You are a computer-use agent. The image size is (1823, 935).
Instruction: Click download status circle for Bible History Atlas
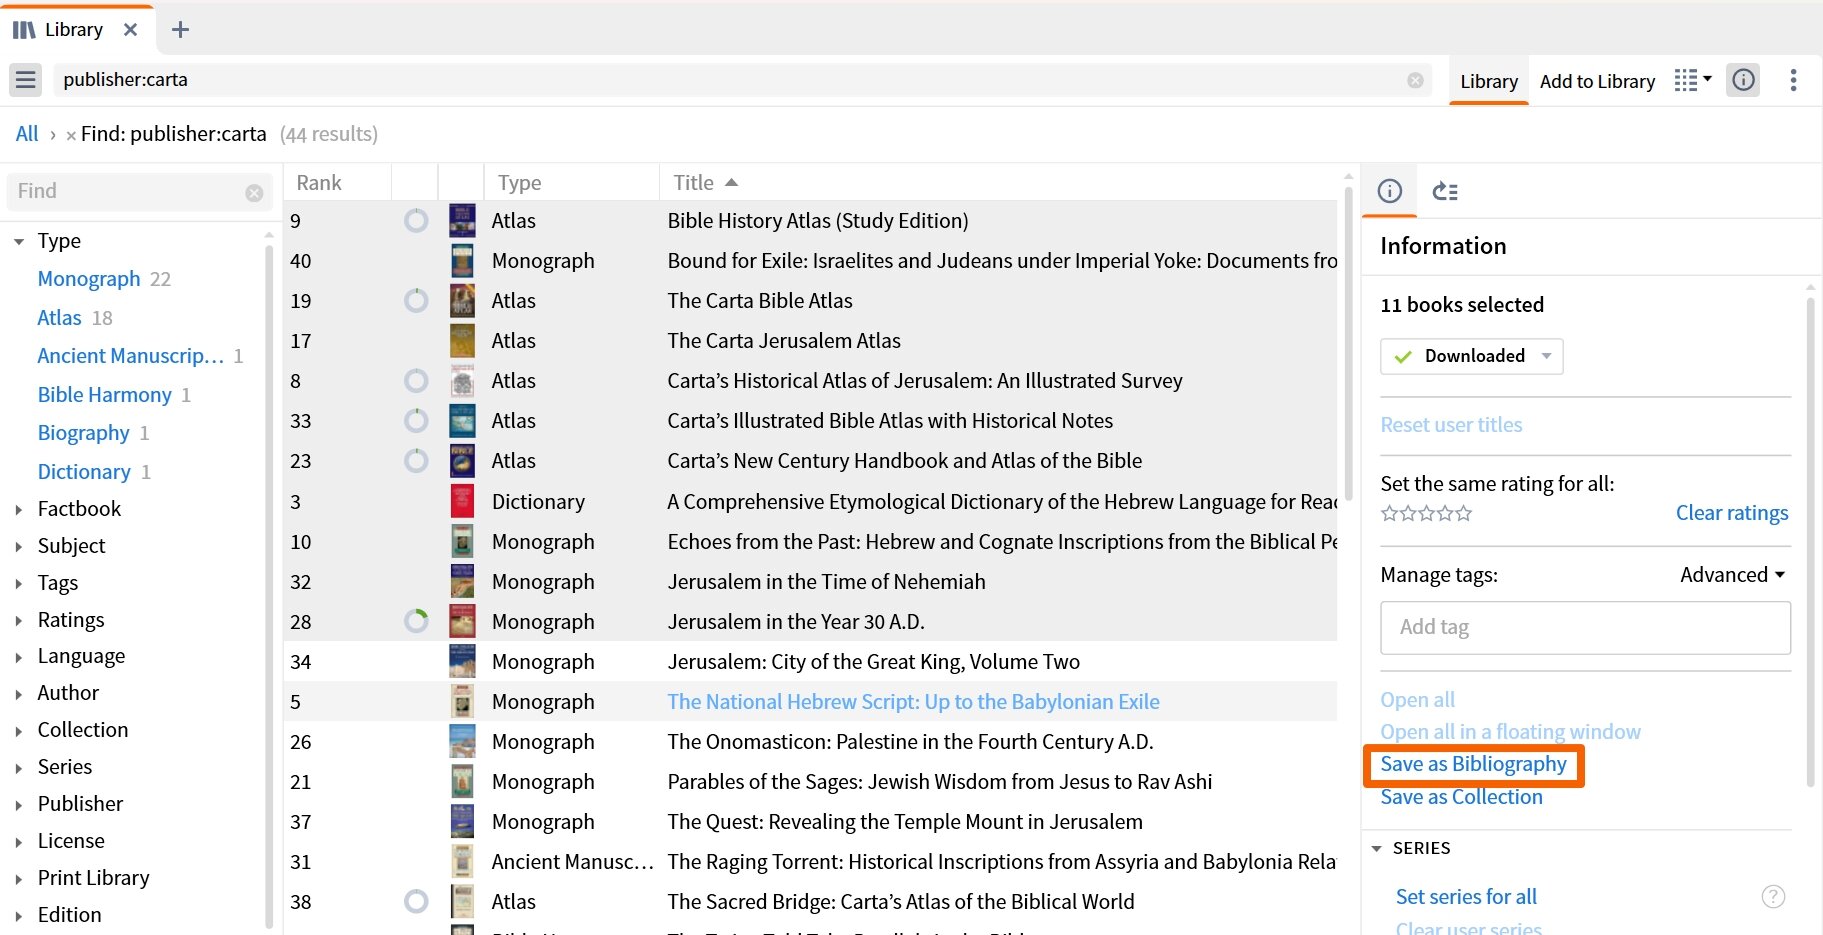point(416,221)
